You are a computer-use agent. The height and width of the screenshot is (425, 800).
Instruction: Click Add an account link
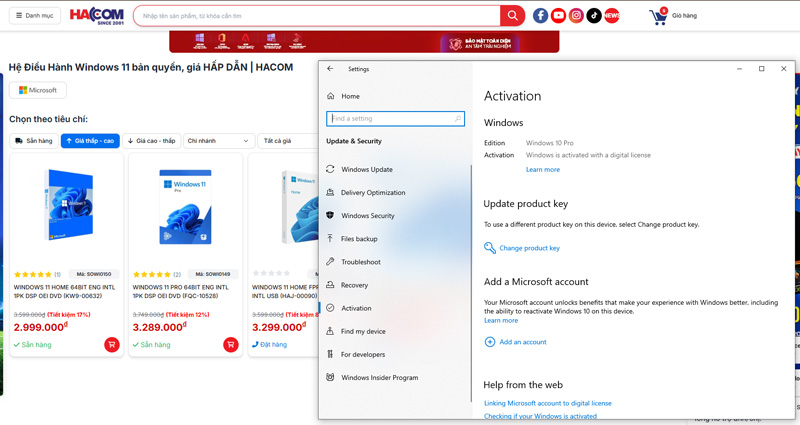[x=523, y=342]
